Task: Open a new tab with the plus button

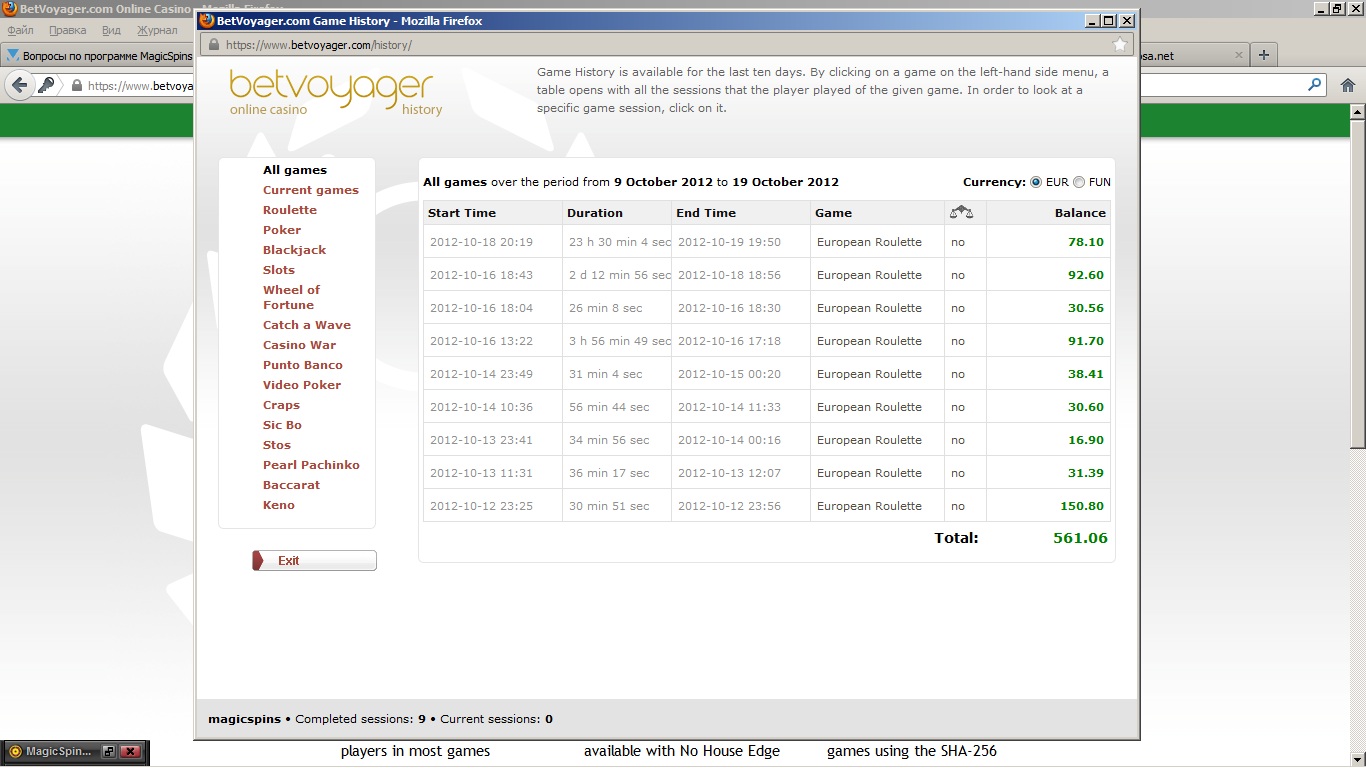Action: [x=1264, y=55]
